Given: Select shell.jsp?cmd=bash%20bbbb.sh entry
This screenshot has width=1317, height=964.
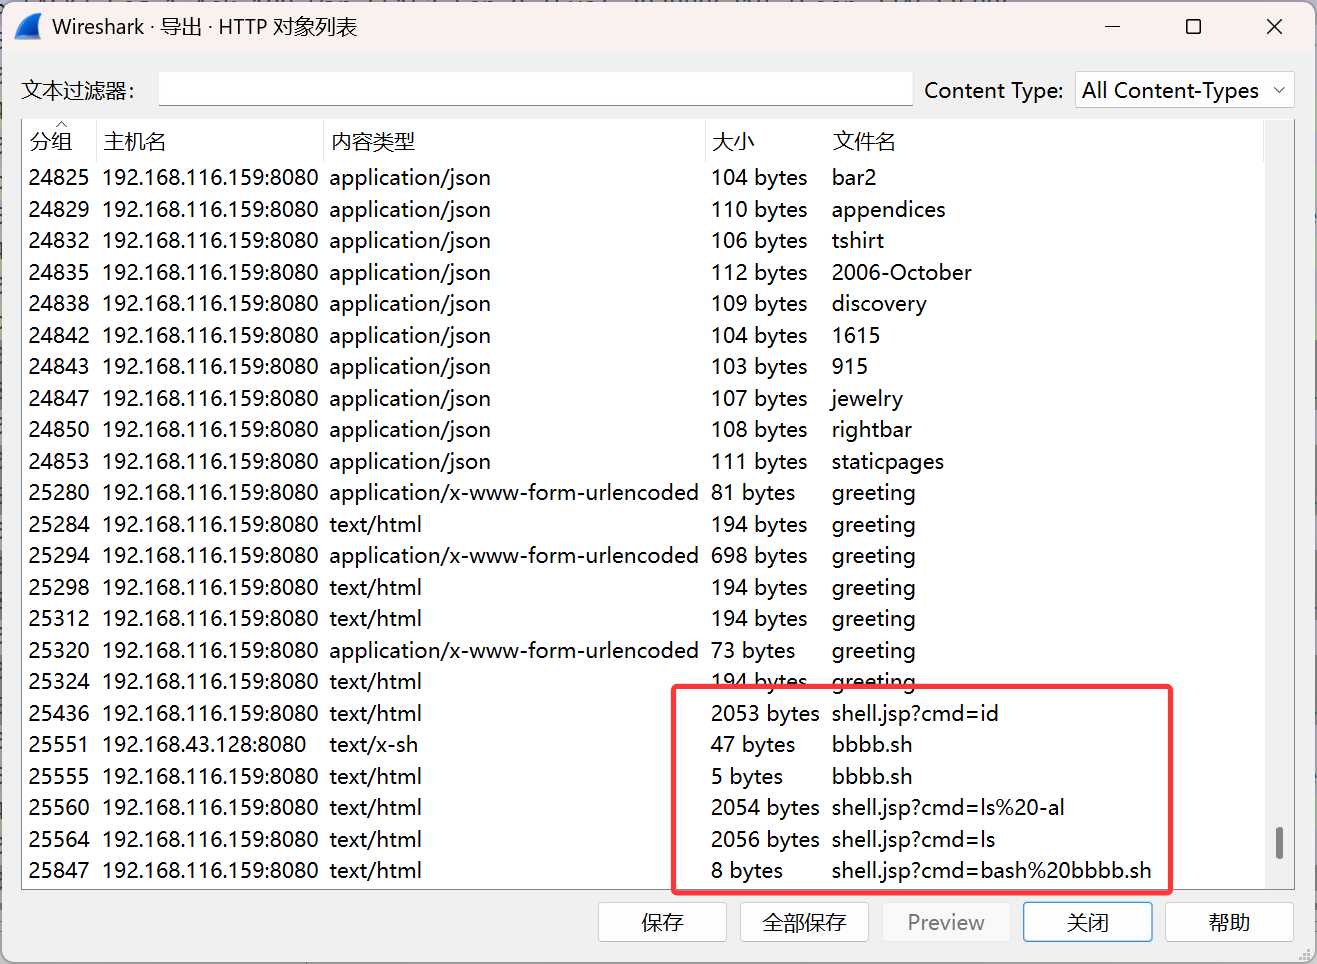Looking at the screenshot, I should click(642, 871).
